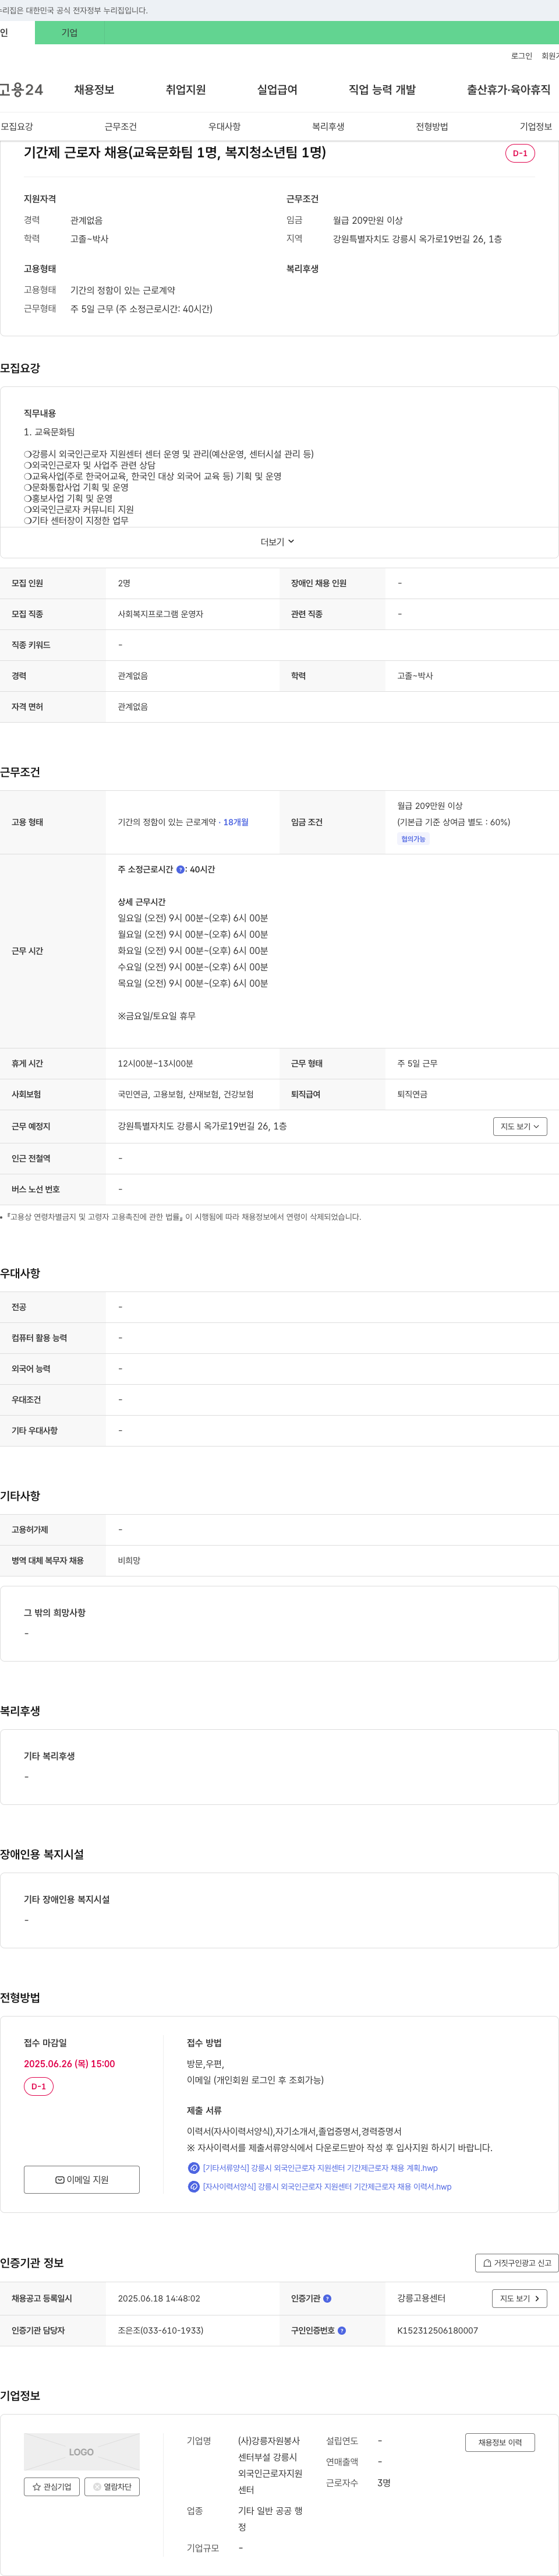Click the 이메일 지원 button
The height and width of the screenshot is (2576, 559).
pos(82,2179)
